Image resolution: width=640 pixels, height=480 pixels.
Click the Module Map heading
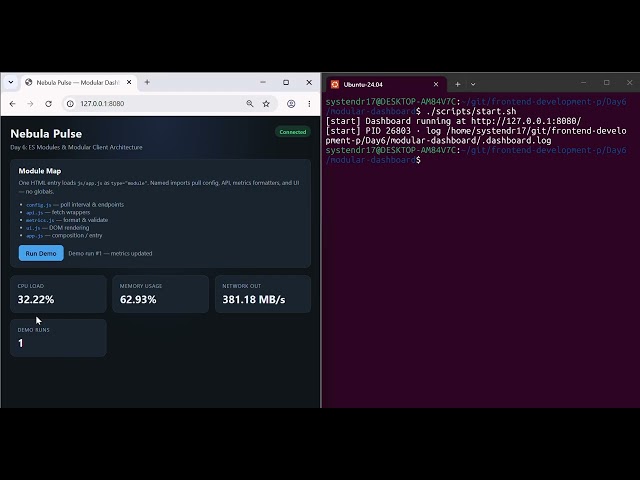(x=40, y=171)
